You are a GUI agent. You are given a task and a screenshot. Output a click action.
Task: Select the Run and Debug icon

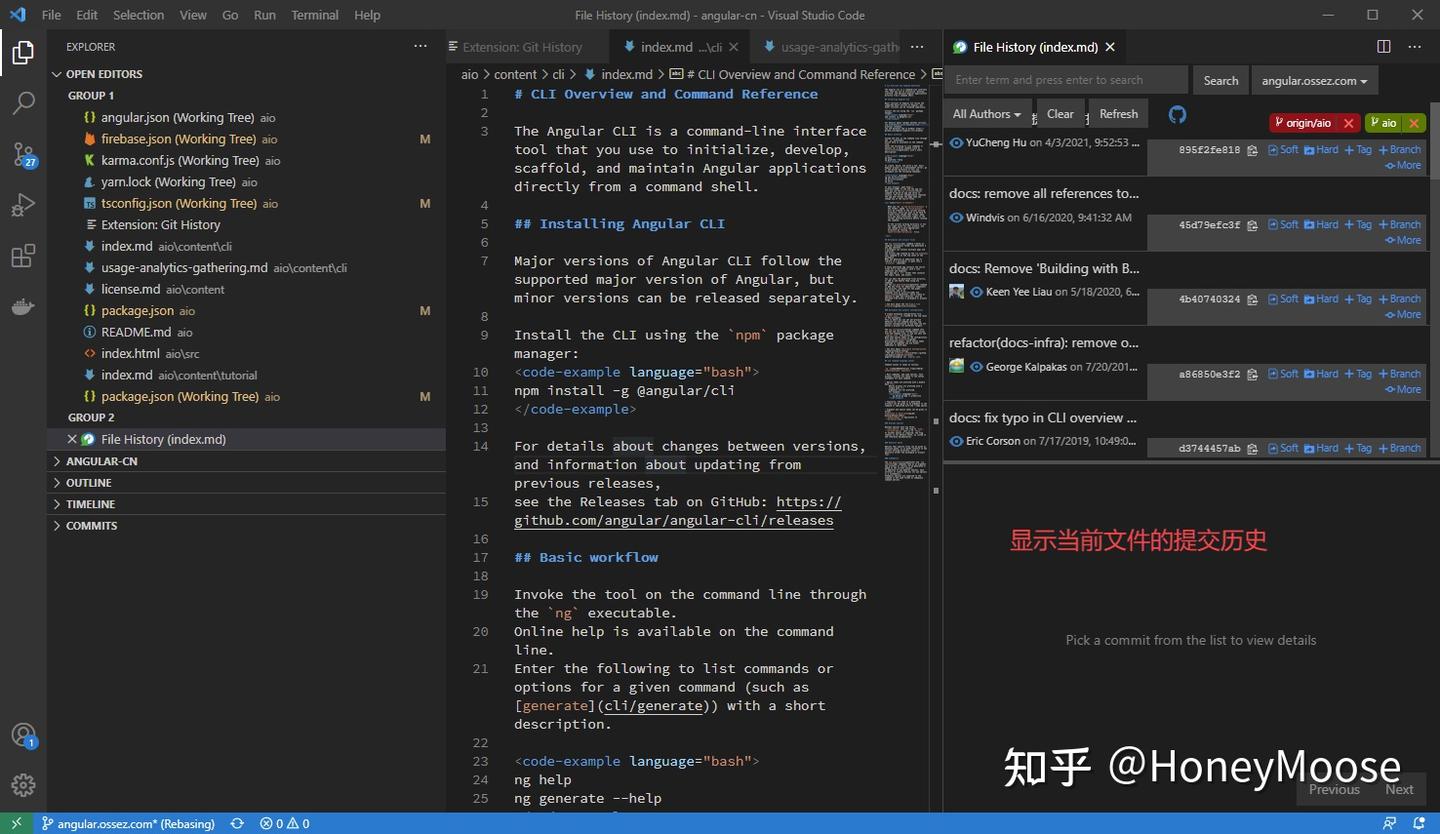tap(24, 205)
